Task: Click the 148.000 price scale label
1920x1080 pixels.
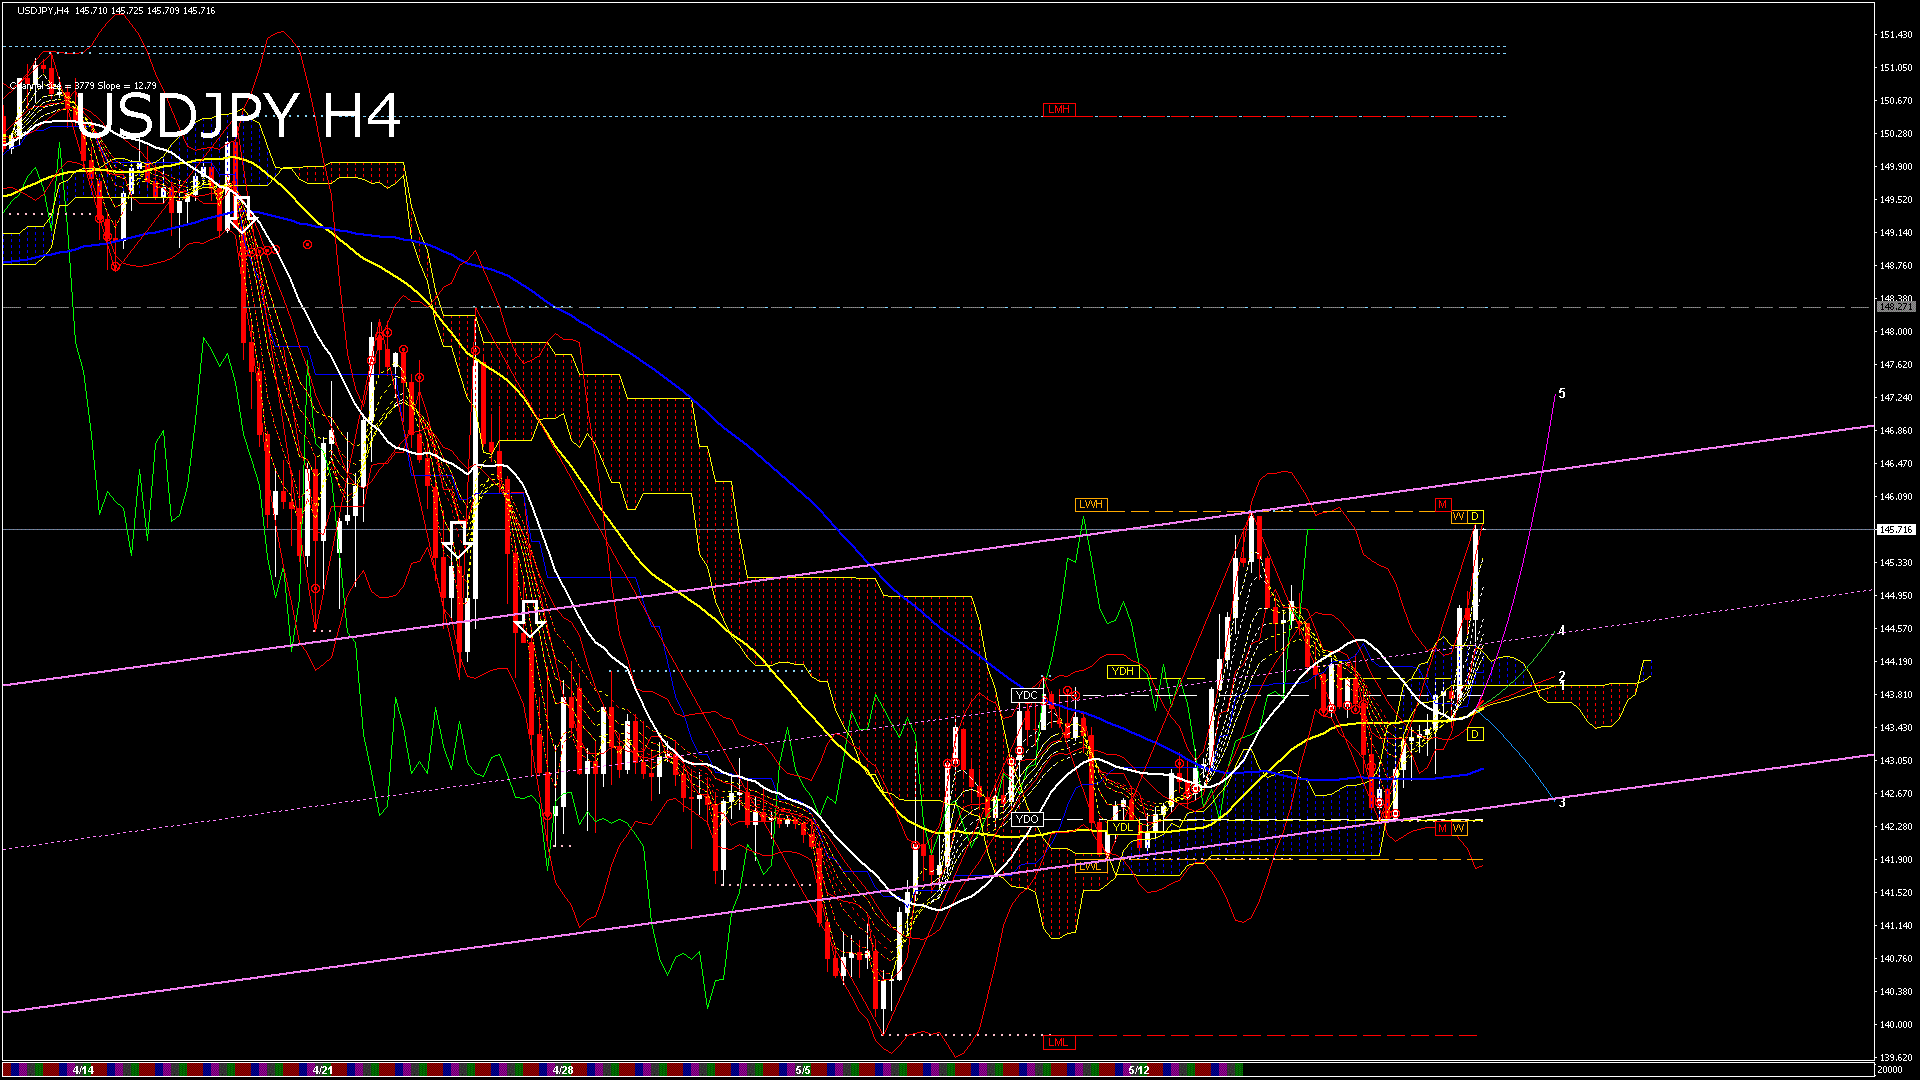Action: (1896, 332)
